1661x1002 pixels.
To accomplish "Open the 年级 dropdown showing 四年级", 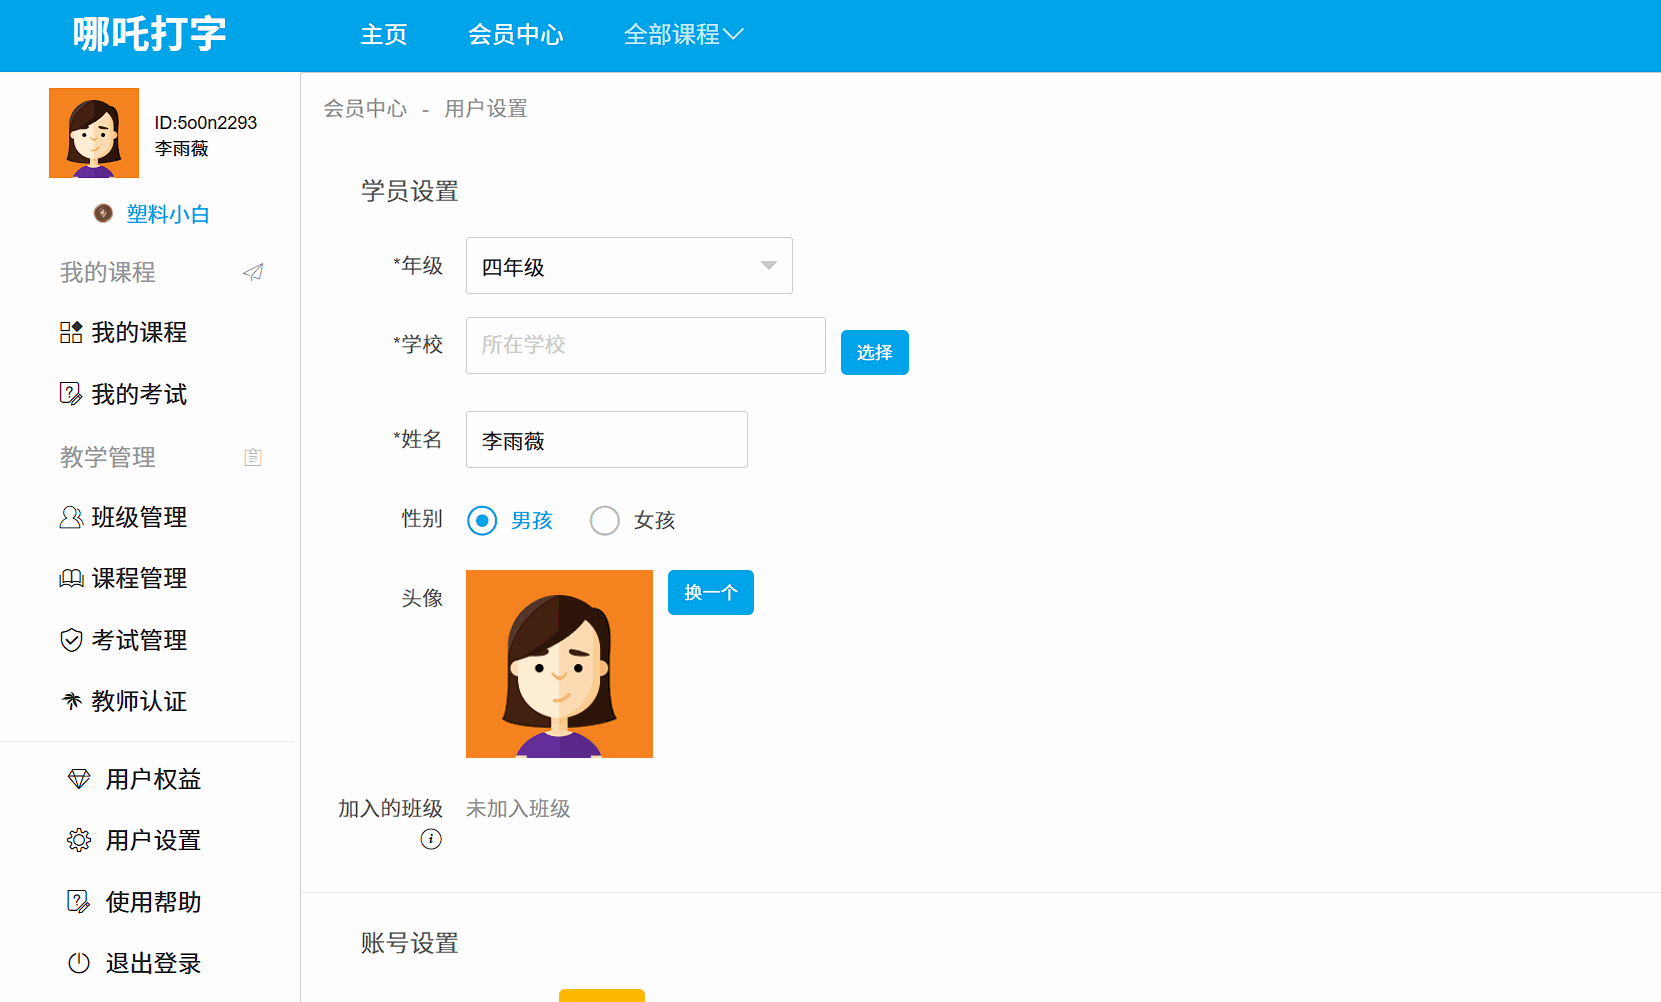I will pyautogui.click(x=629, y=266).
